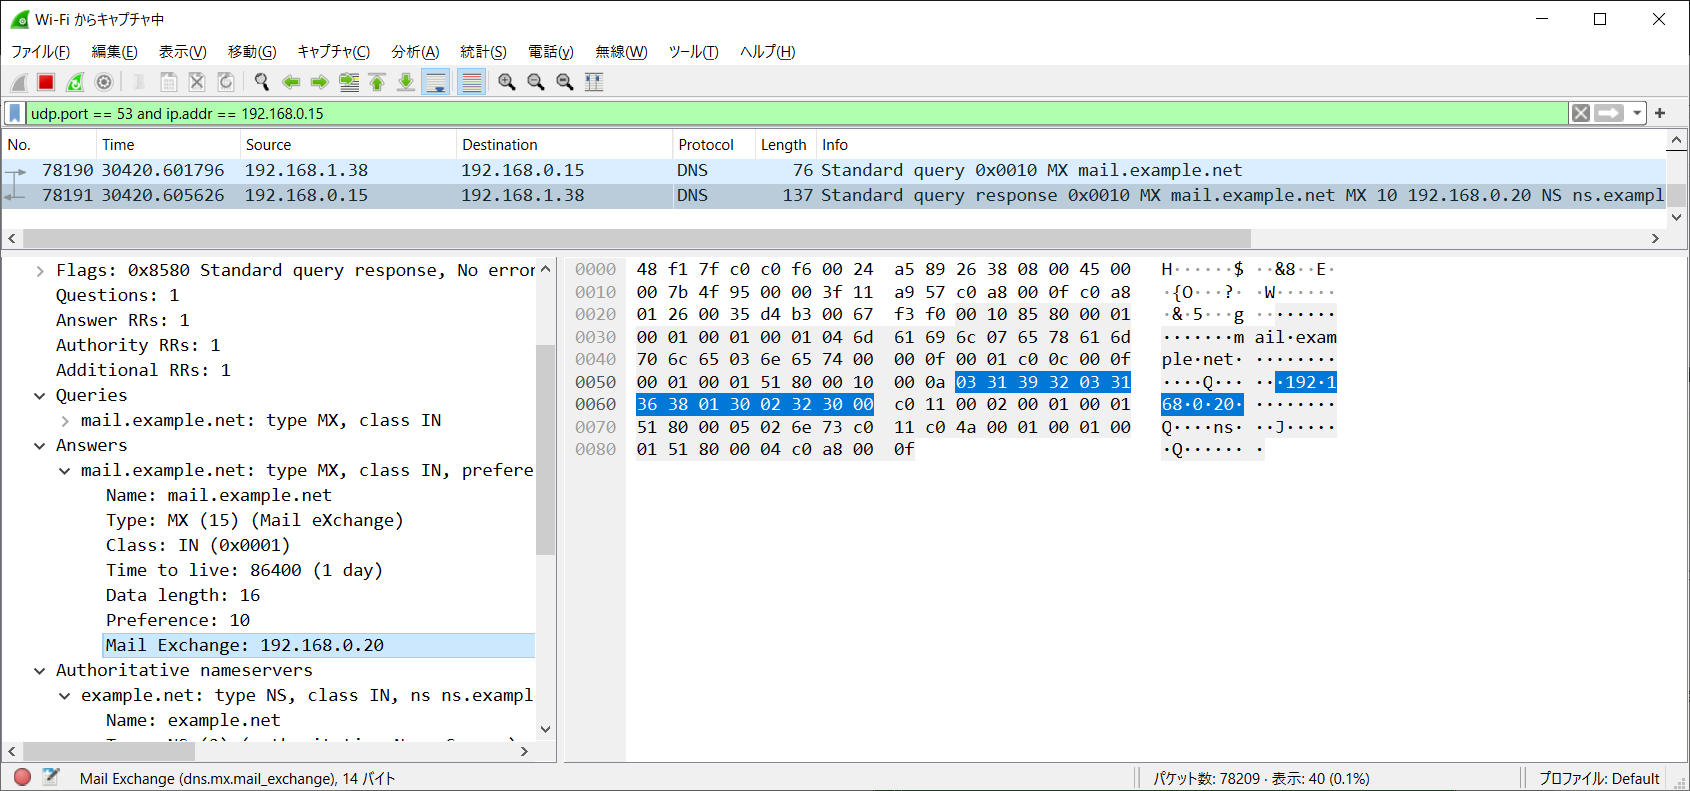
Task: Toggle auto-scroll during live capture
Action: coord(436,82)
